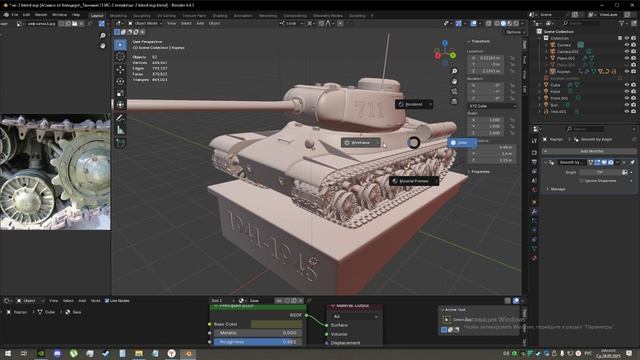Select the Measure tool
Viewport: 640px width, 360px height.
point(120,130)
